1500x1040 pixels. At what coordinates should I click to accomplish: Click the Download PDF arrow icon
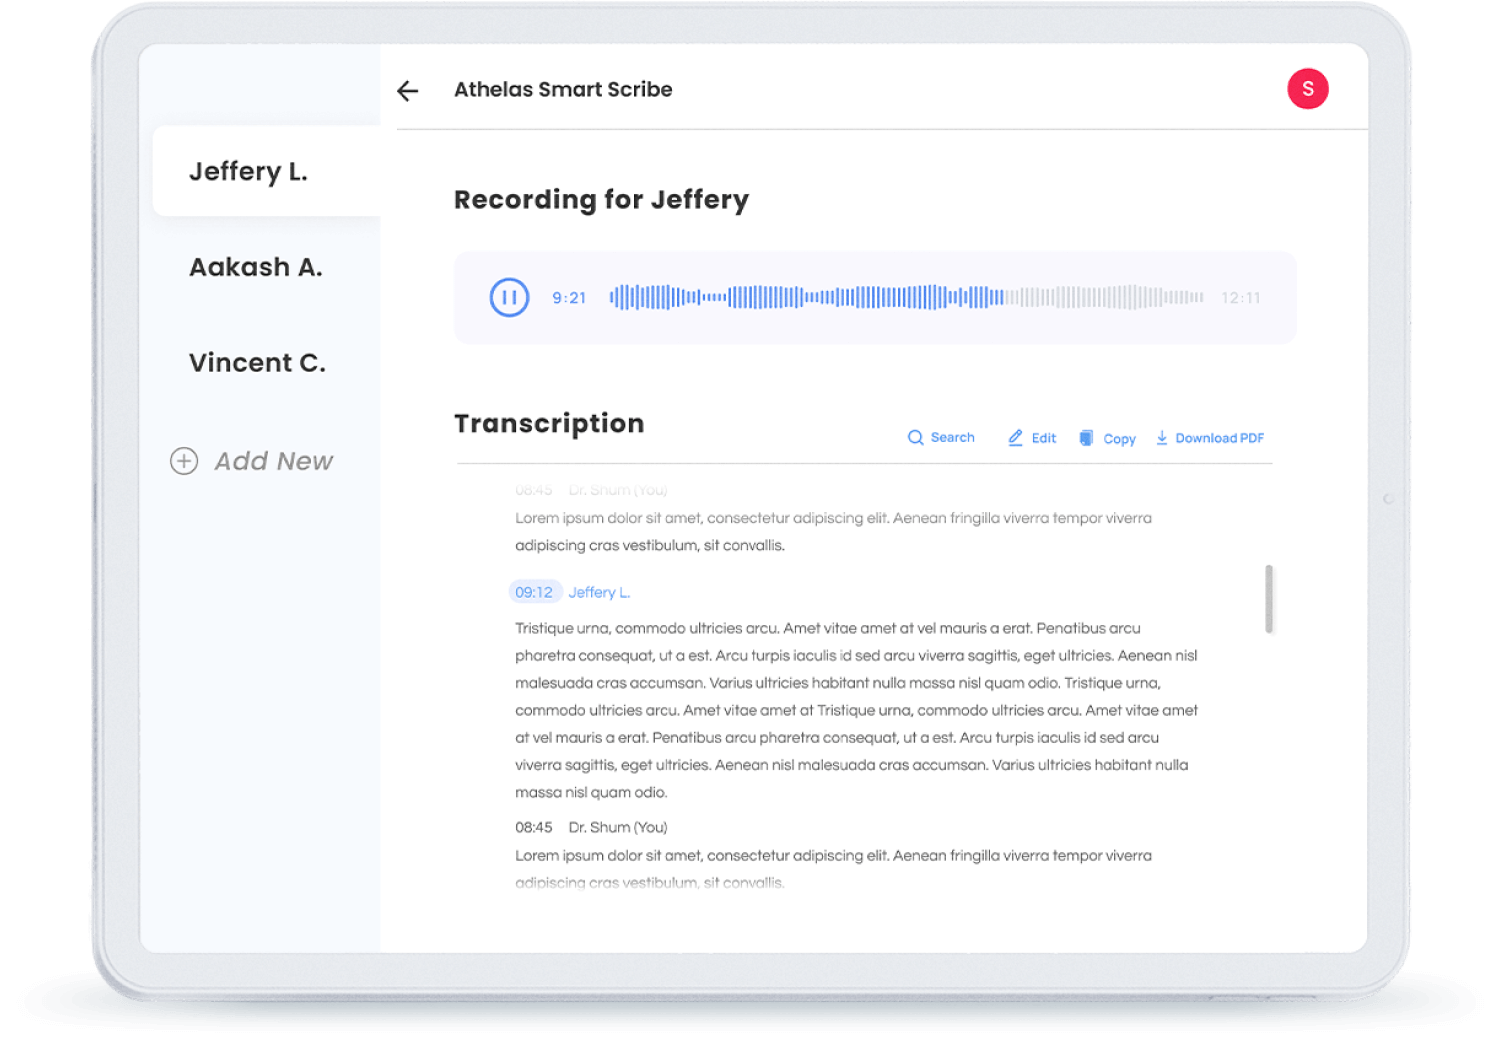coord(1161,438)
